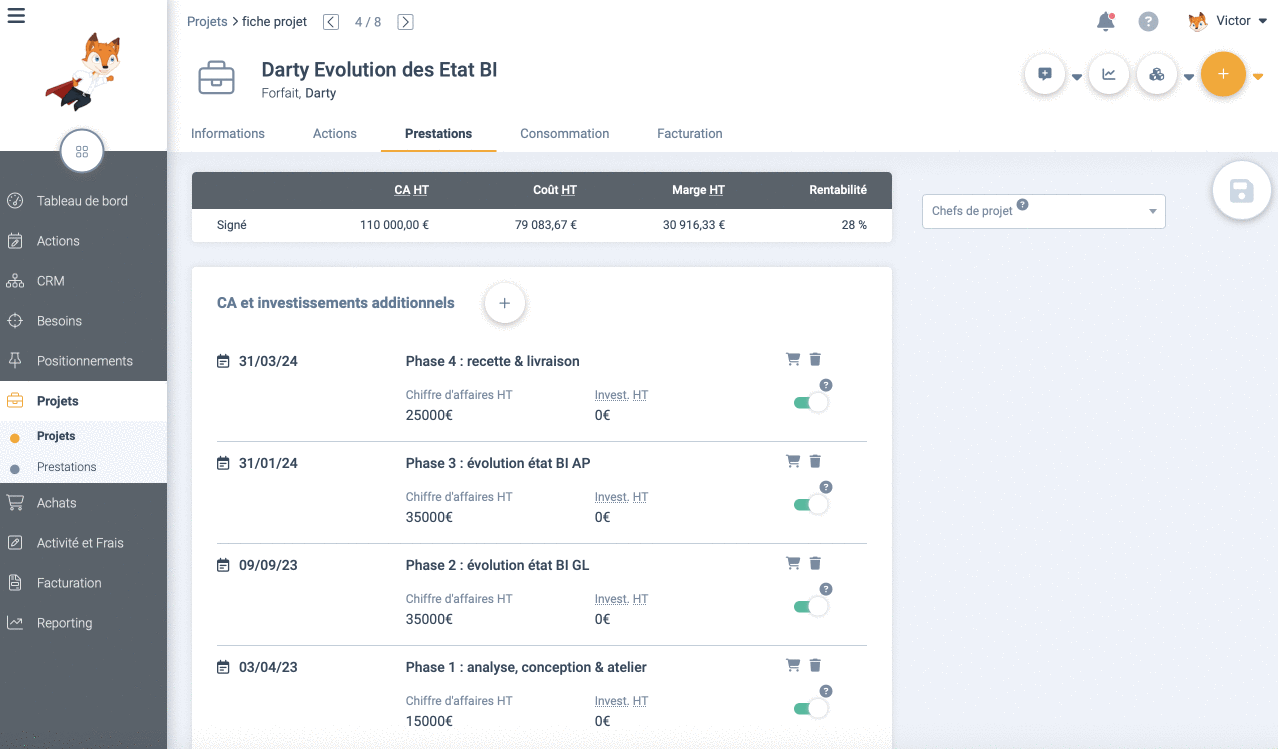Open the Victor user menu

tap(1228, 21)
